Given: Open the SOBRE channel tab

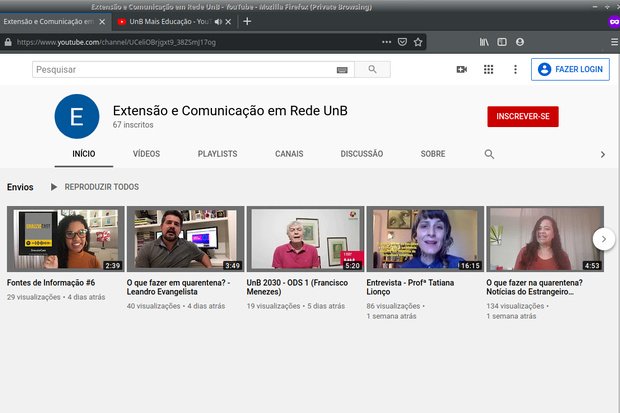Looking at the screenshot, I should coord(433,154).
